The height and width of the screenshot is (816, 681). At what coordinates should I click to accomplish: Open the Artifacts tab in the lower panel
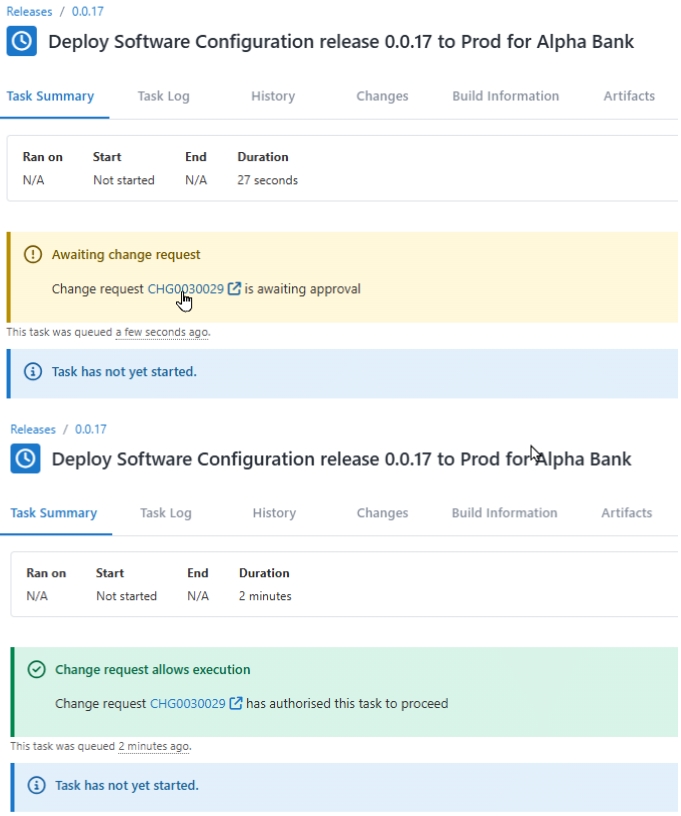[x=626, y=513]
